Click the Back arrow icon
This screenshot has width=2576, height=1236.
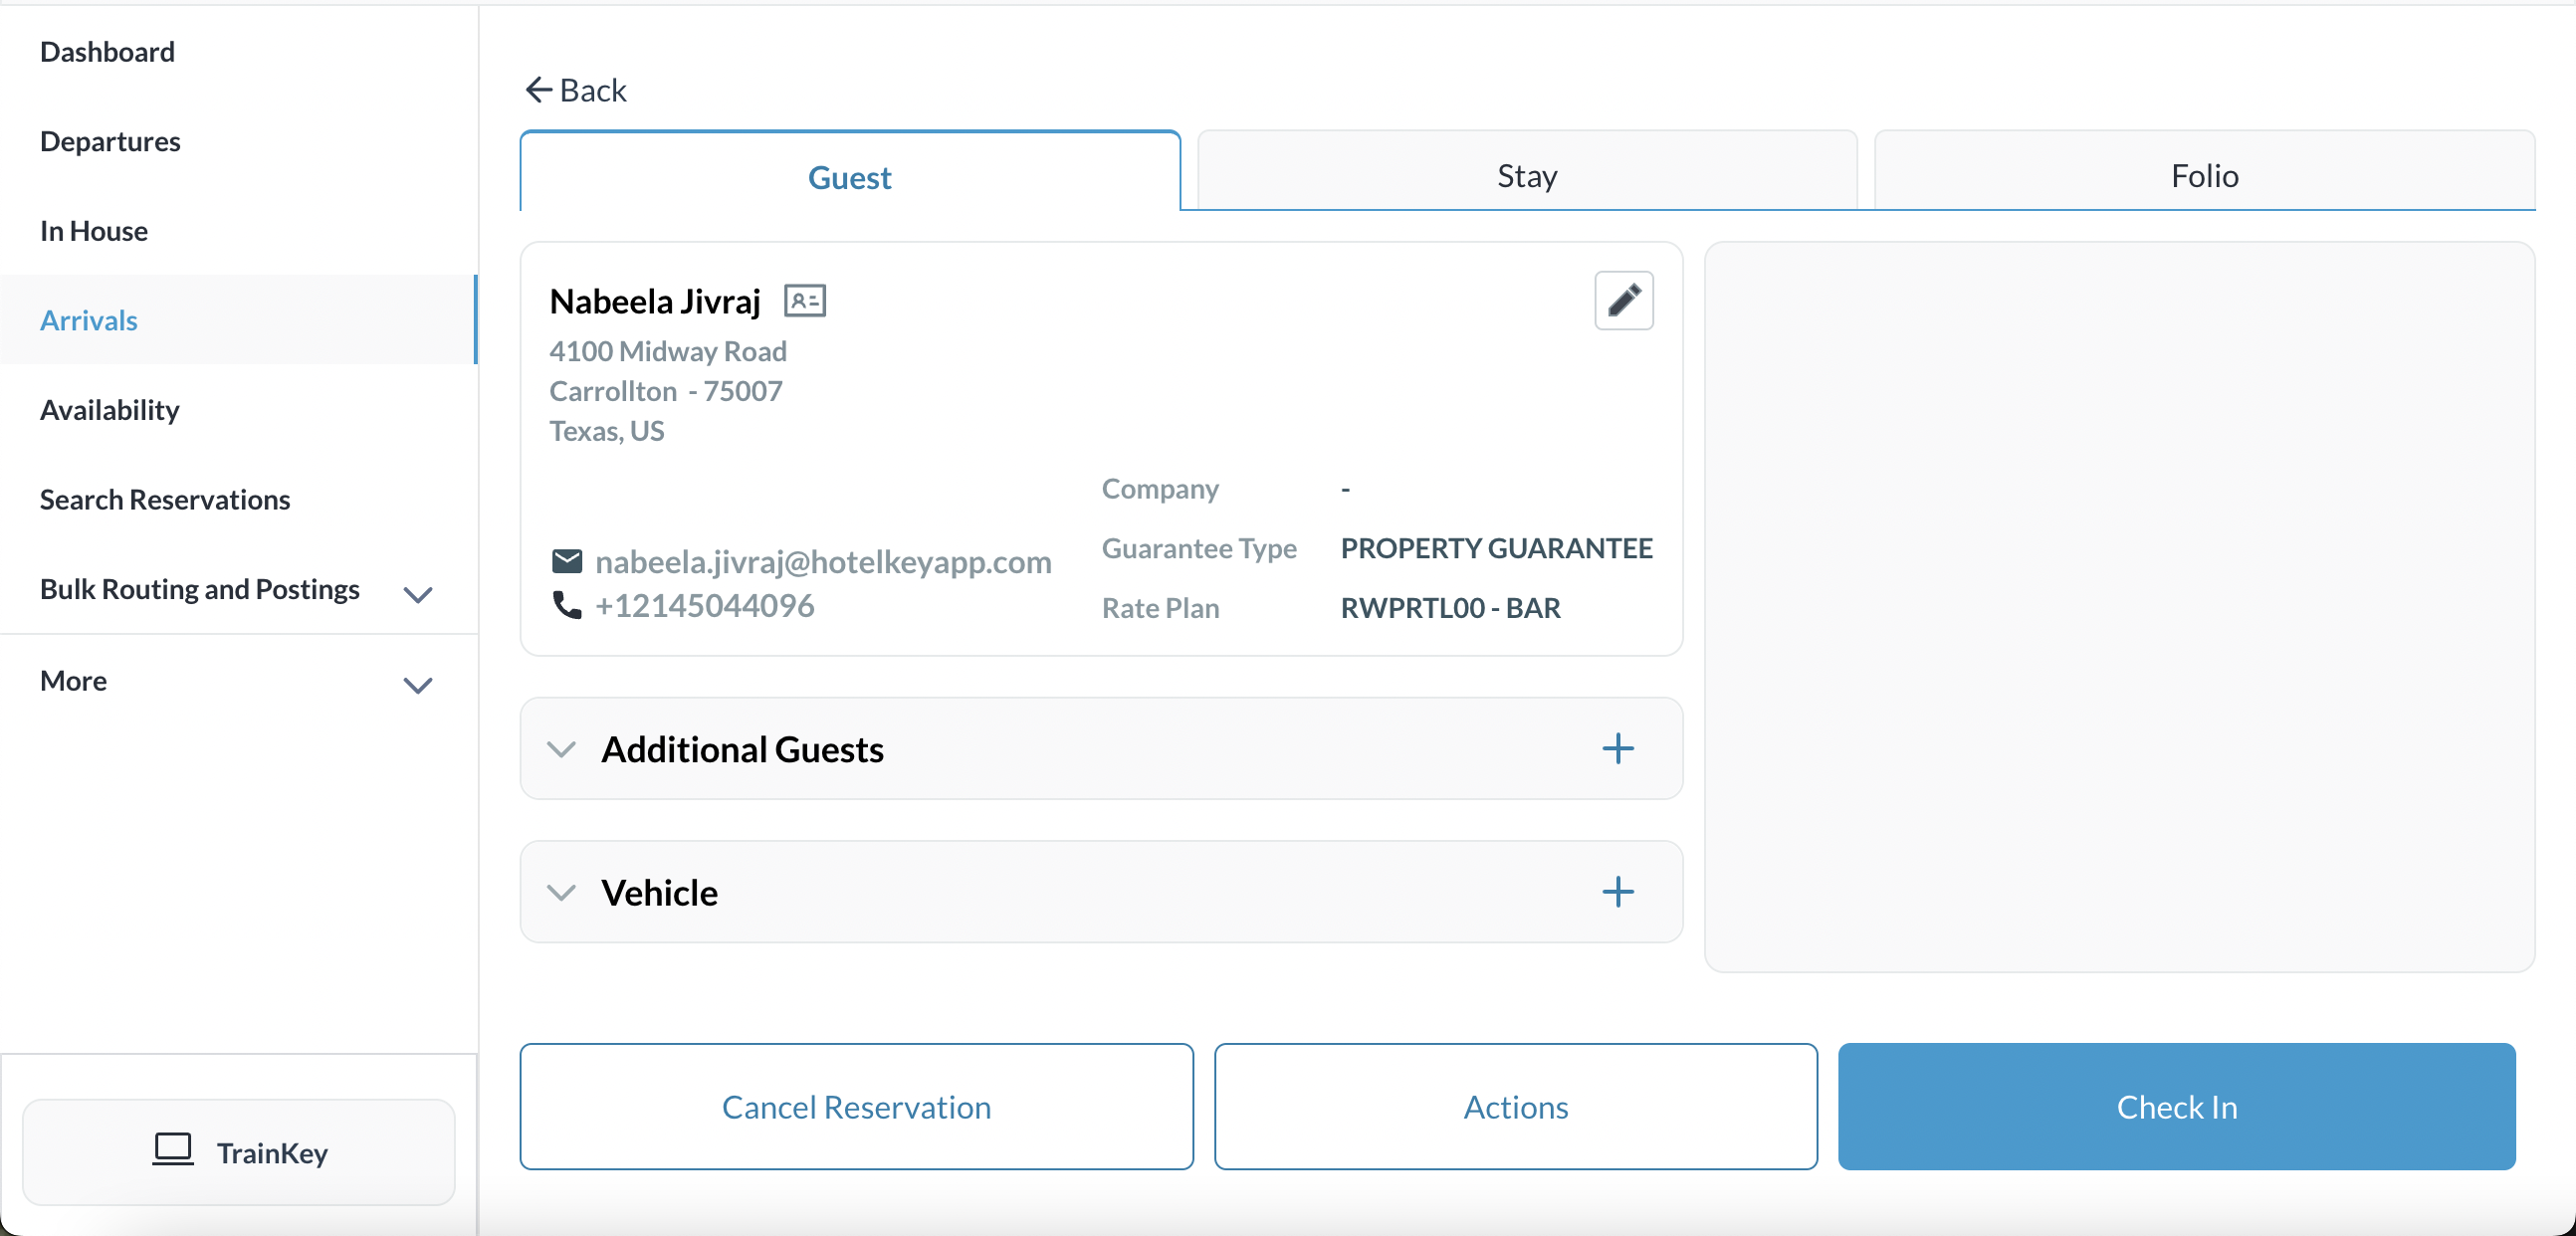(538, 90)
